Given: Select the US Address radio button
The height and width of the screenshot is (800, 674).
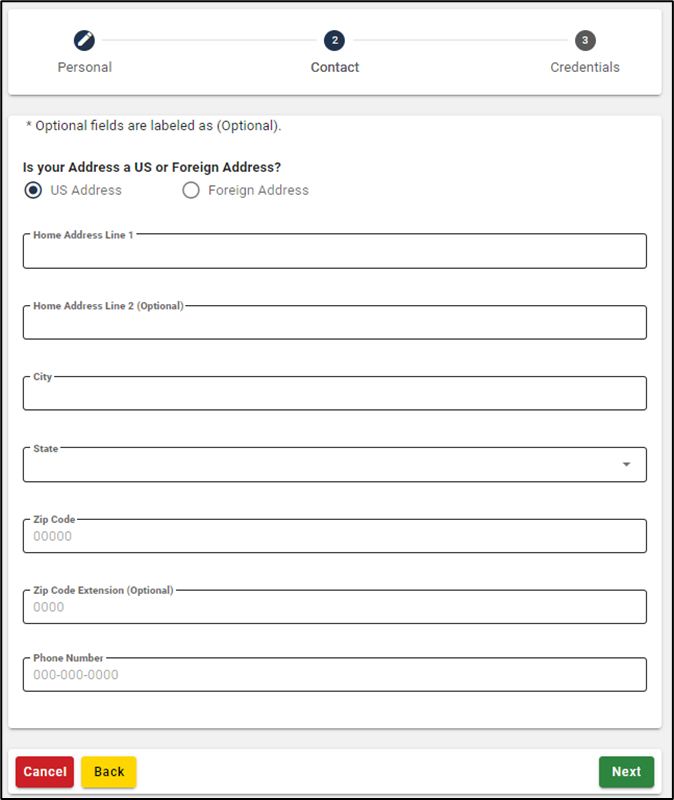Looking at the screenshot, I should (x=33, y=190).
